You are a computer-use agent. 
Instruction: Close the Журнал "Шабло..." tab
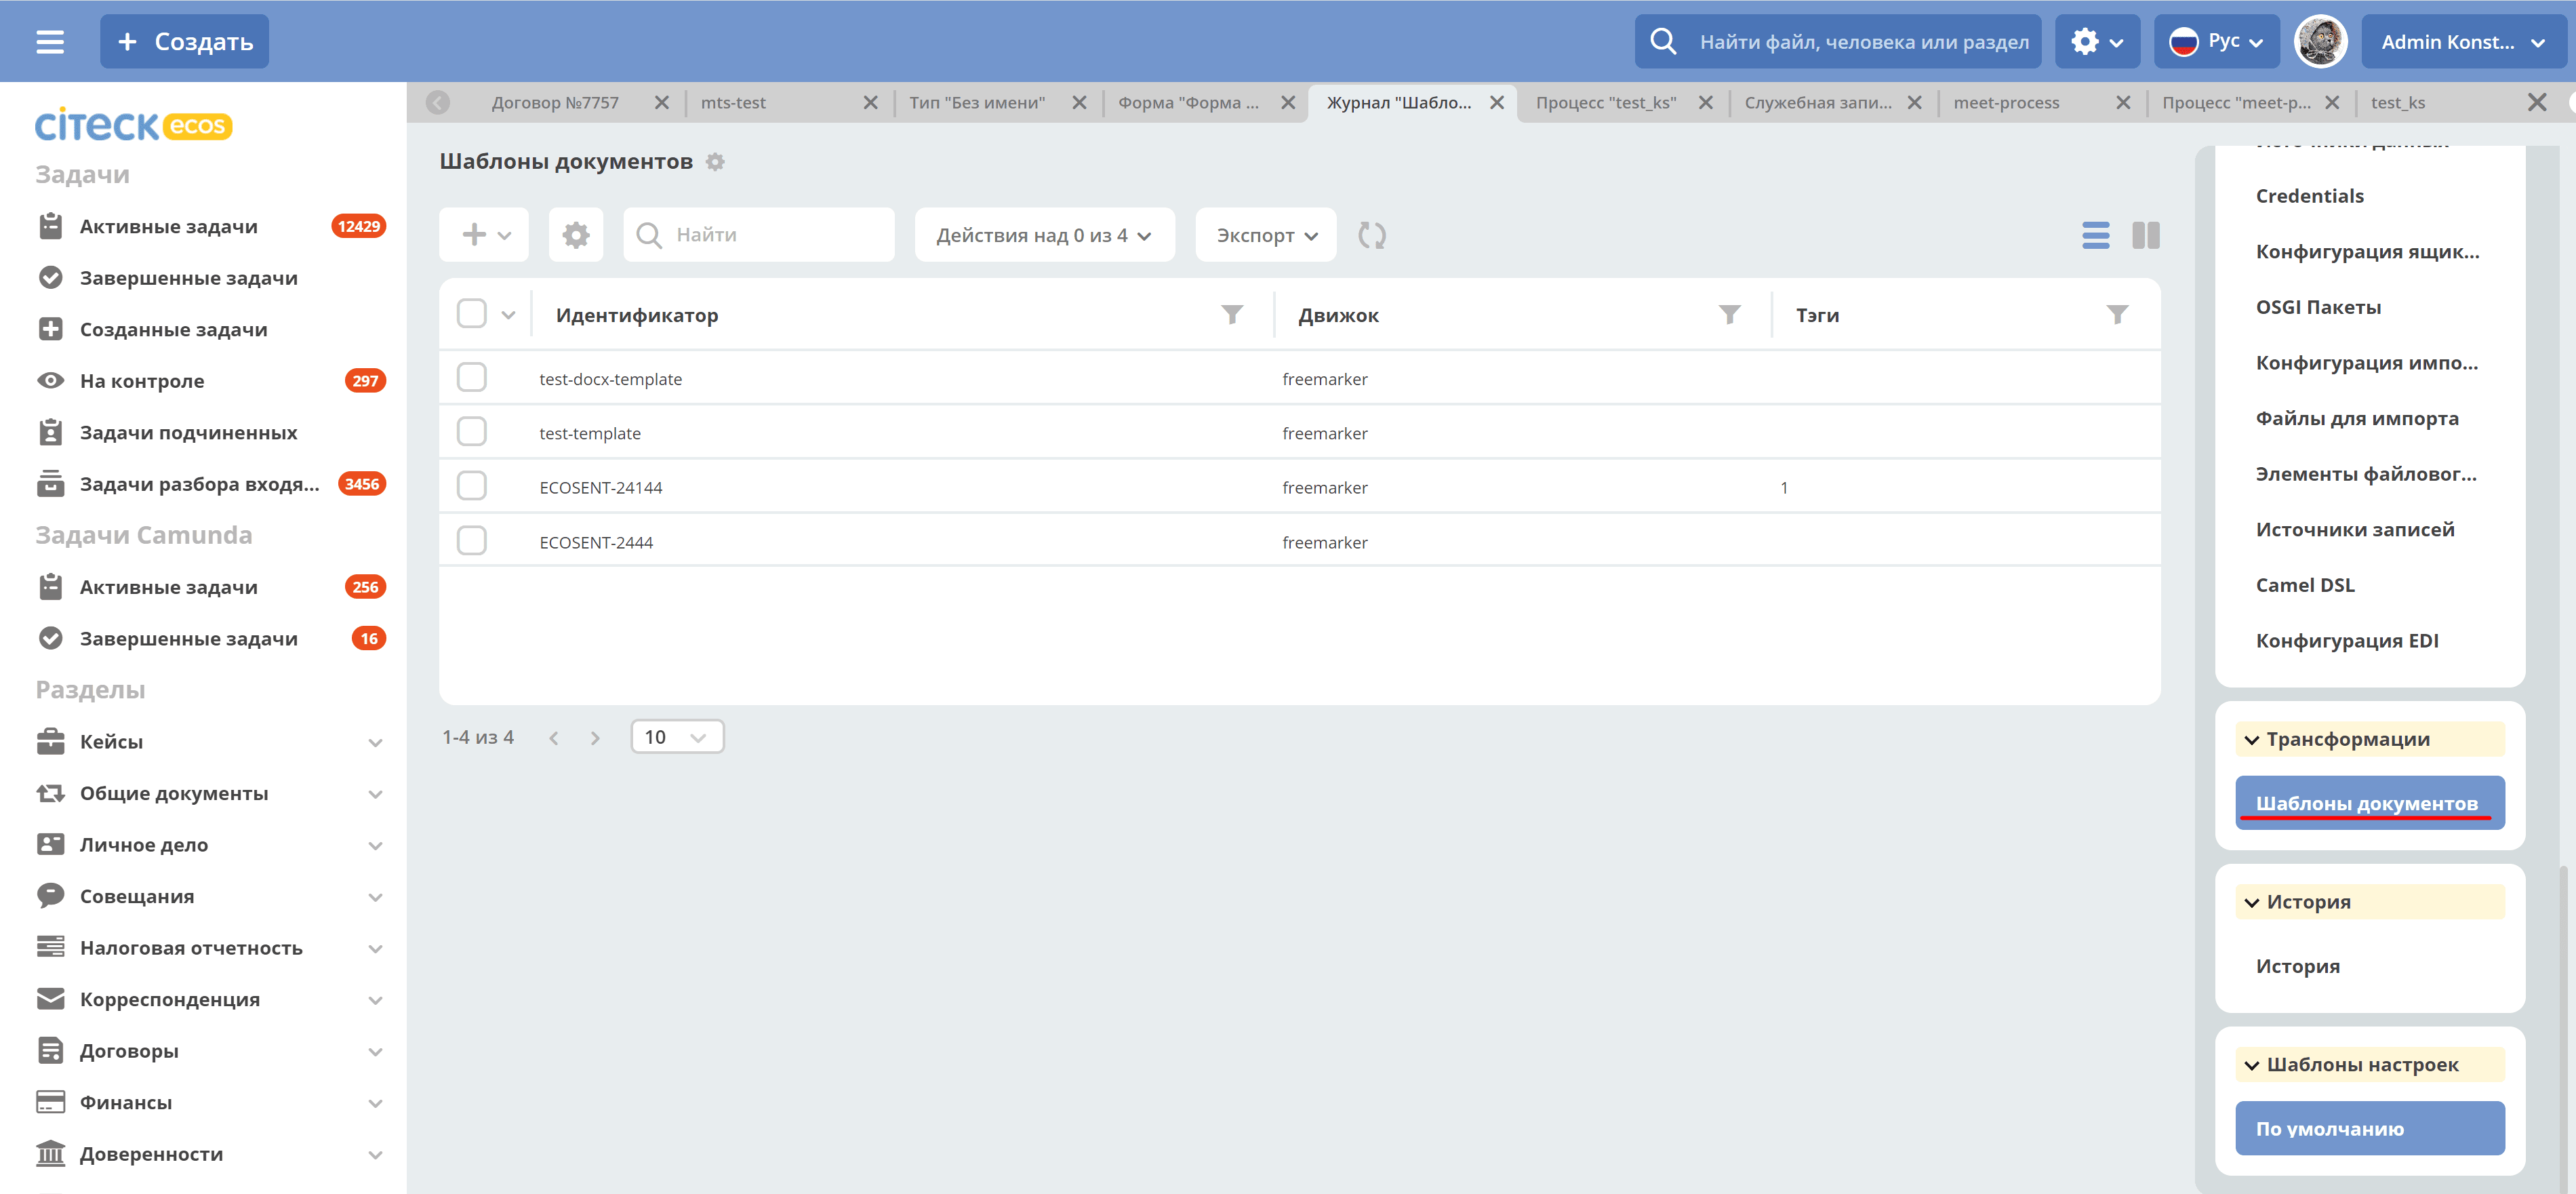click(x=1497, y=102)
